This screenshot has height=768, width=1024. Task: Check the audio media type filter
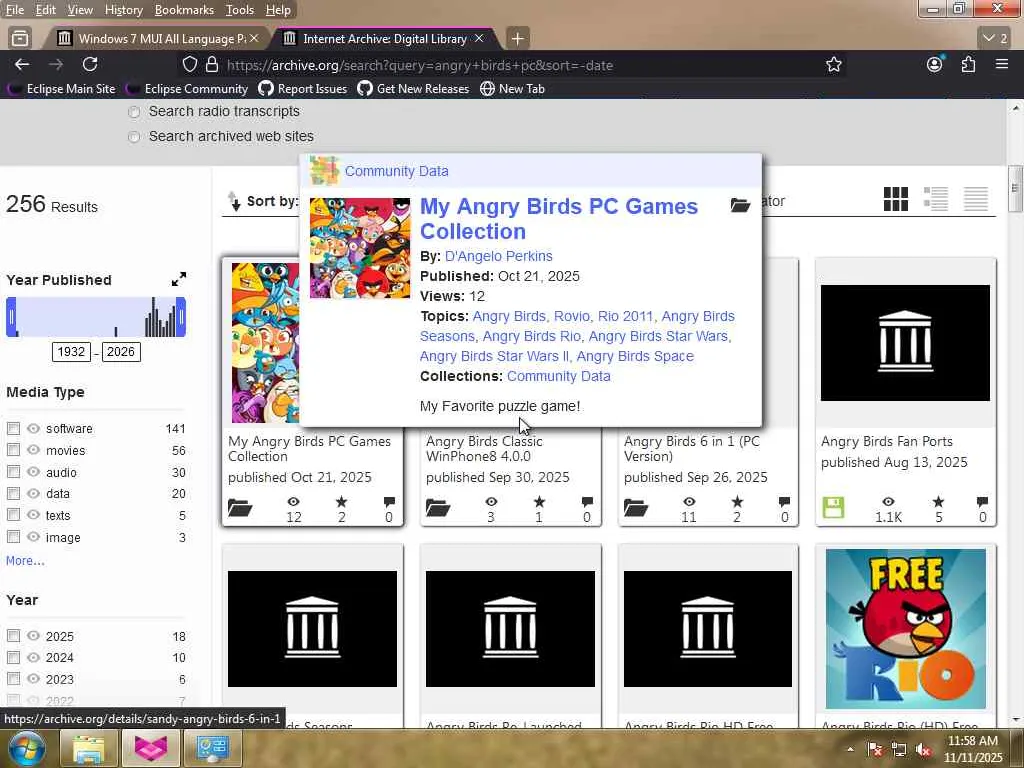[13, 472]
